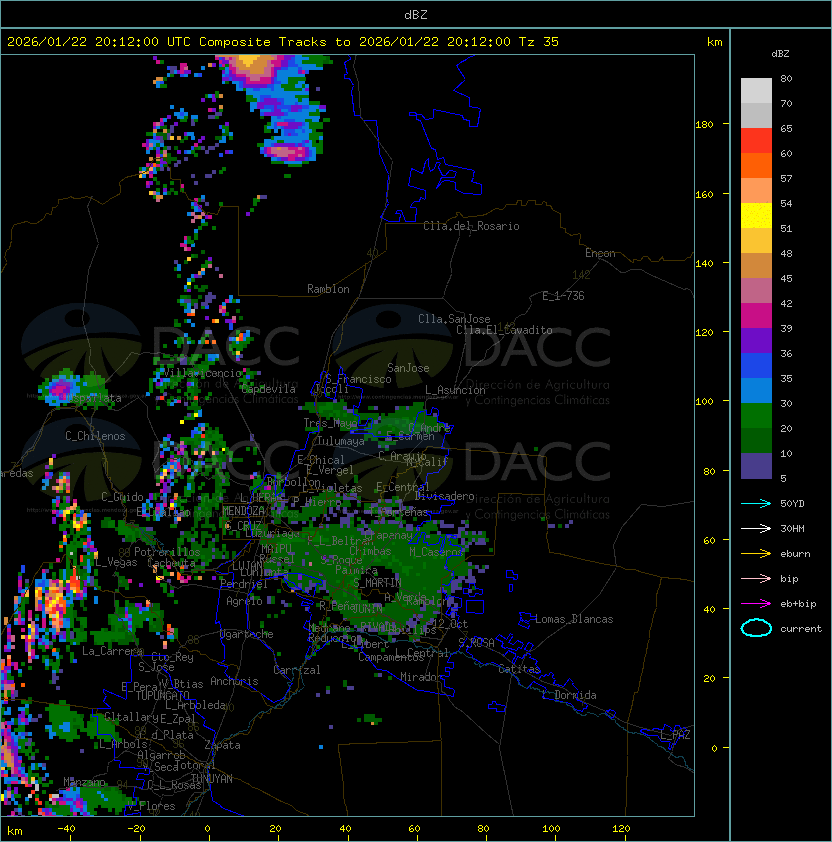The width and height of the screenshot is (832, 842).
Task: Click the pink bip arrow in legend
Action: [756, 578]
